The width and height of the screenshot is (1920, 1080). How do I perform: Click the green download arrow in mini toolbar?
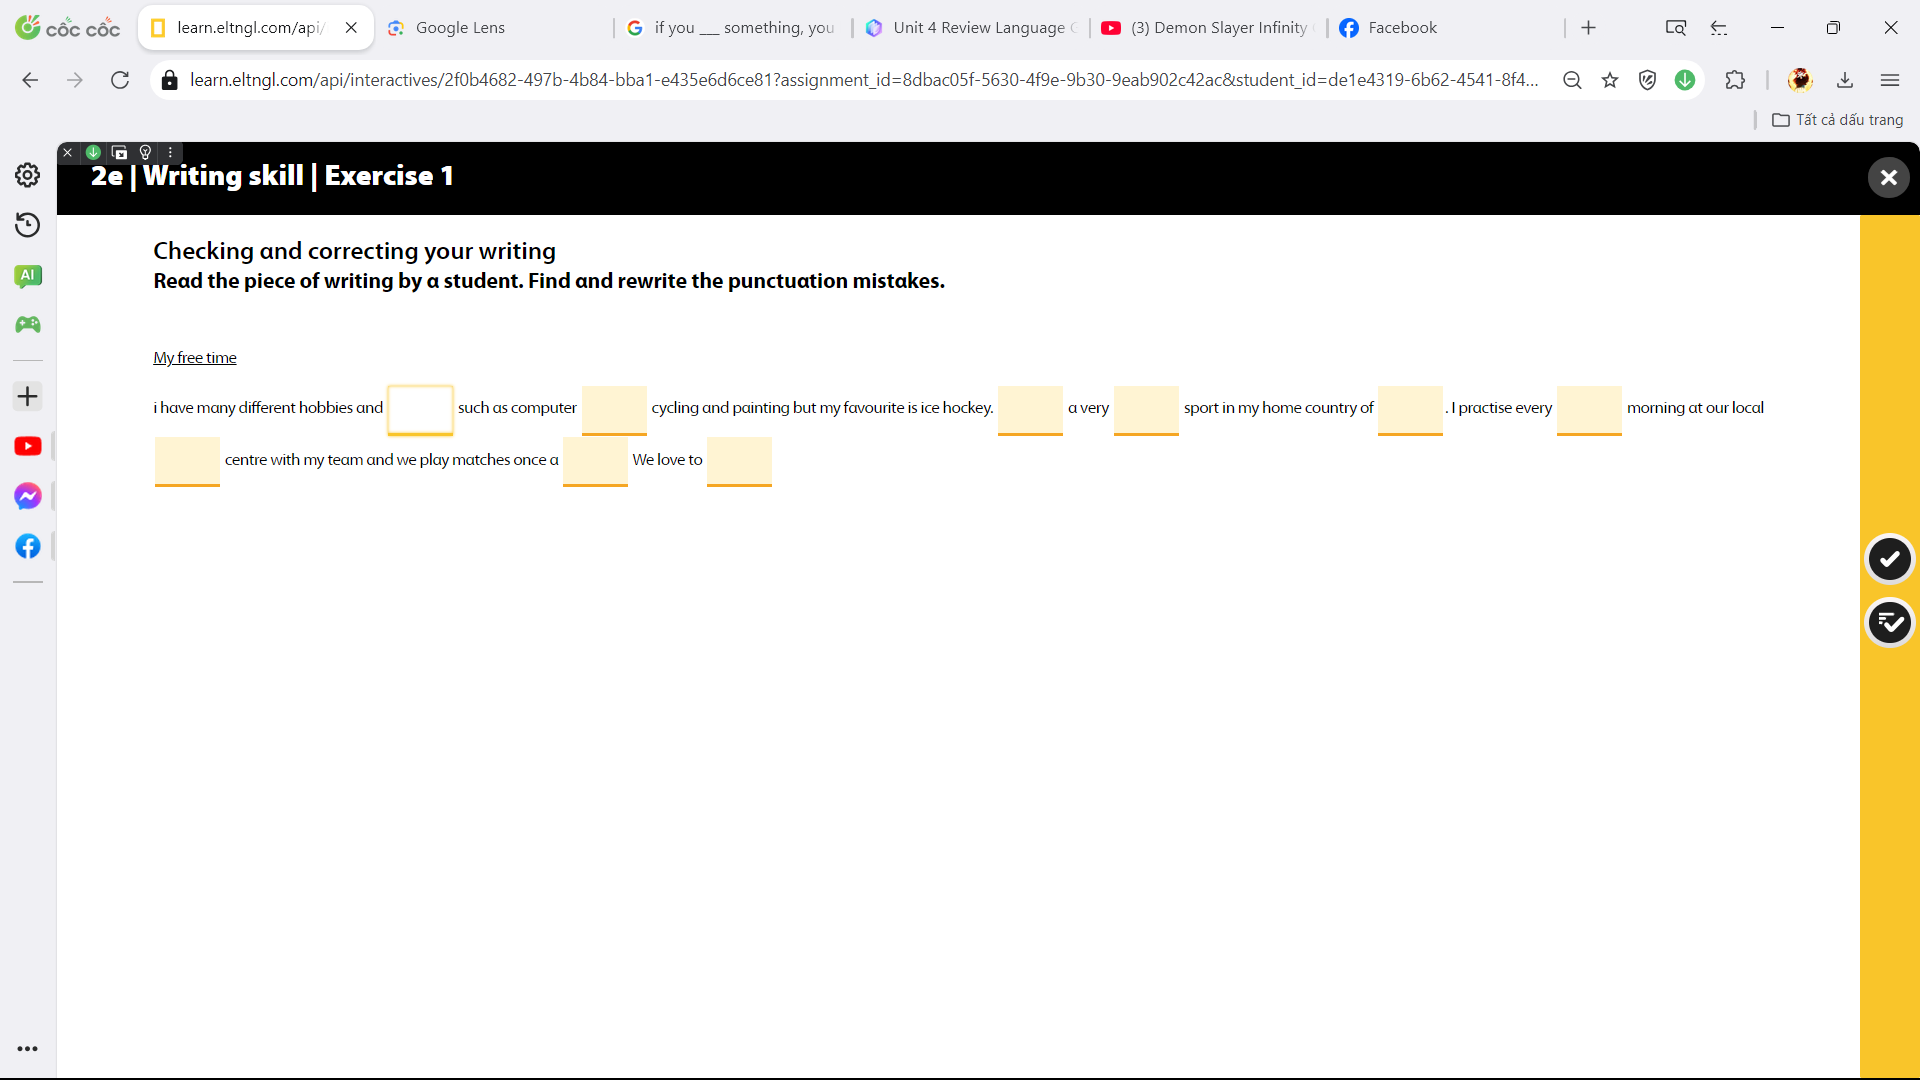[93, 152]
